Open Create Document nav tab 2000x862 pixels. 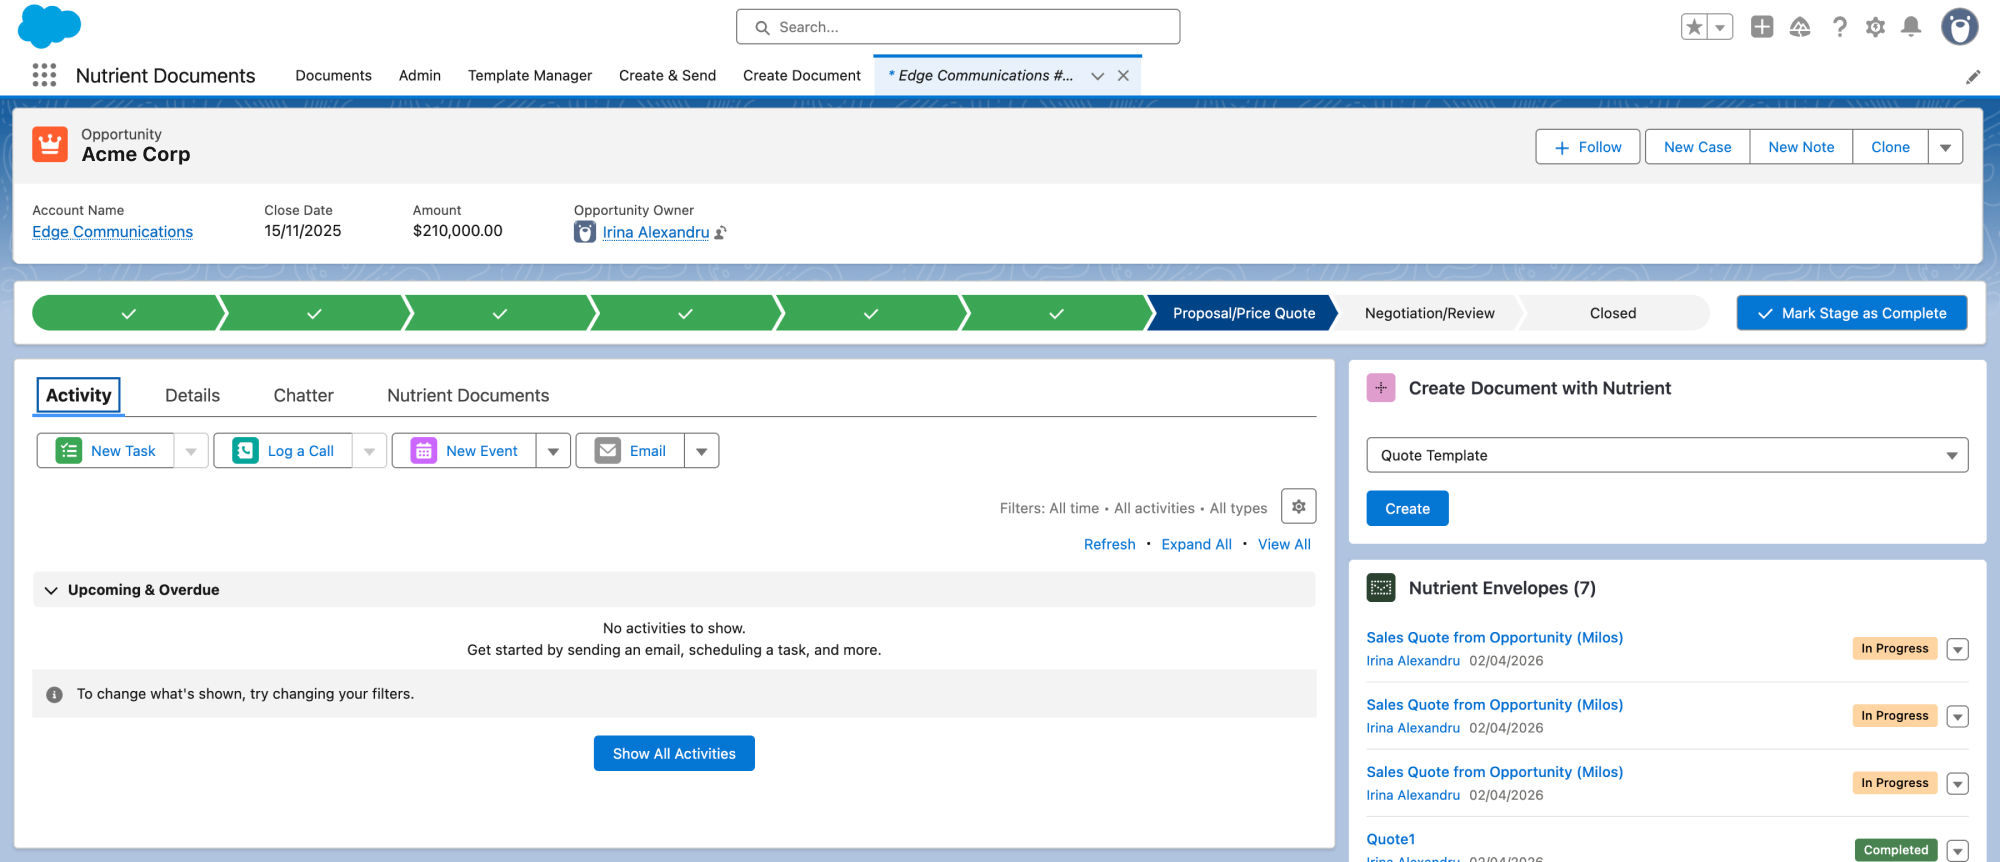click(802, 76)
